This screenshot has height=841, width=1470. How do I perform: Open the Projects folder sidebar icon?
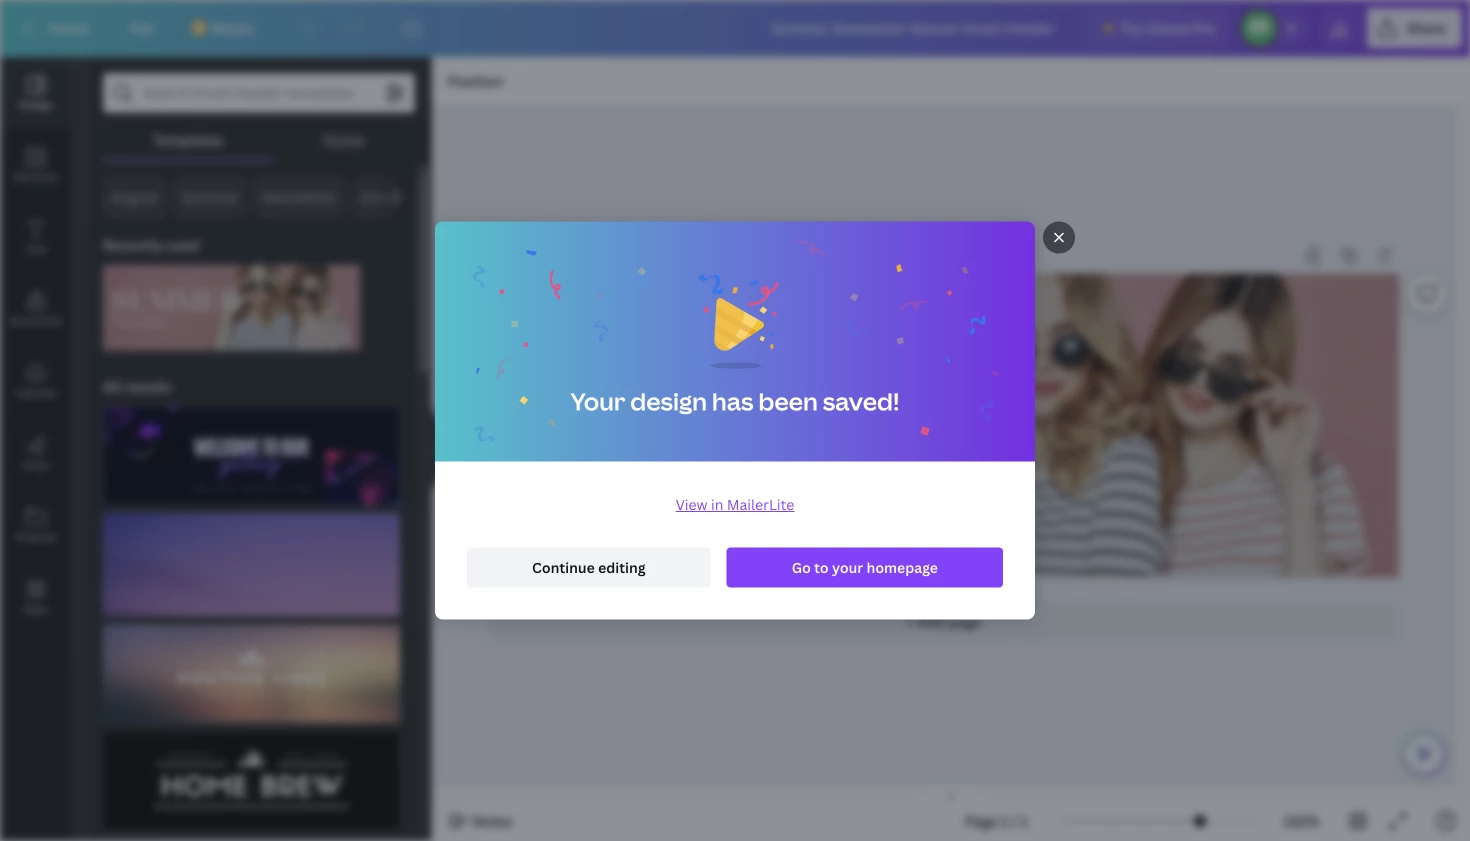(x=36, y=522)
